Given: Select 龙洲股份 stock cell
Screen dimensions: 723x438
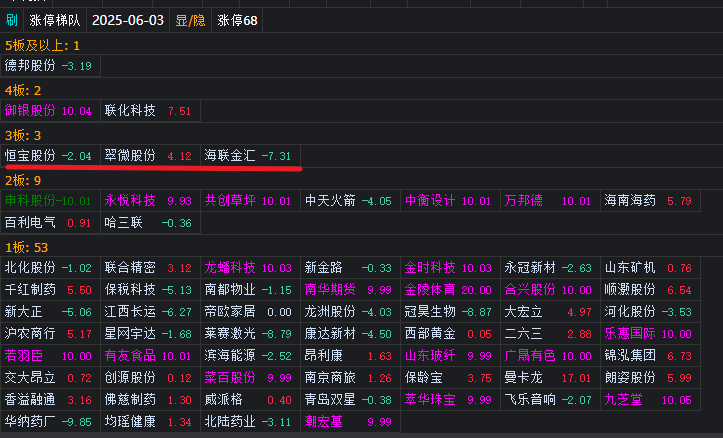Looking at the screenshot, I should coord(350,312).
